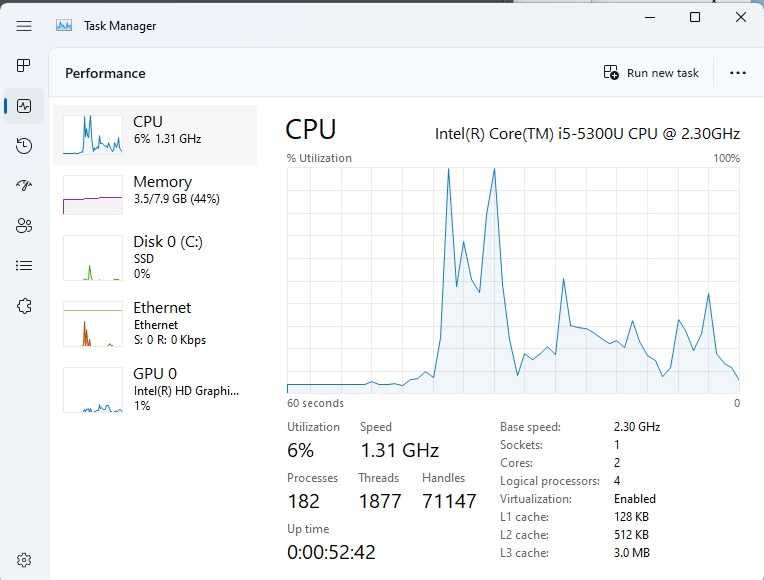764x580 pixels.
Task: Maximize the Task Manager window
Action: pos(695,17)
